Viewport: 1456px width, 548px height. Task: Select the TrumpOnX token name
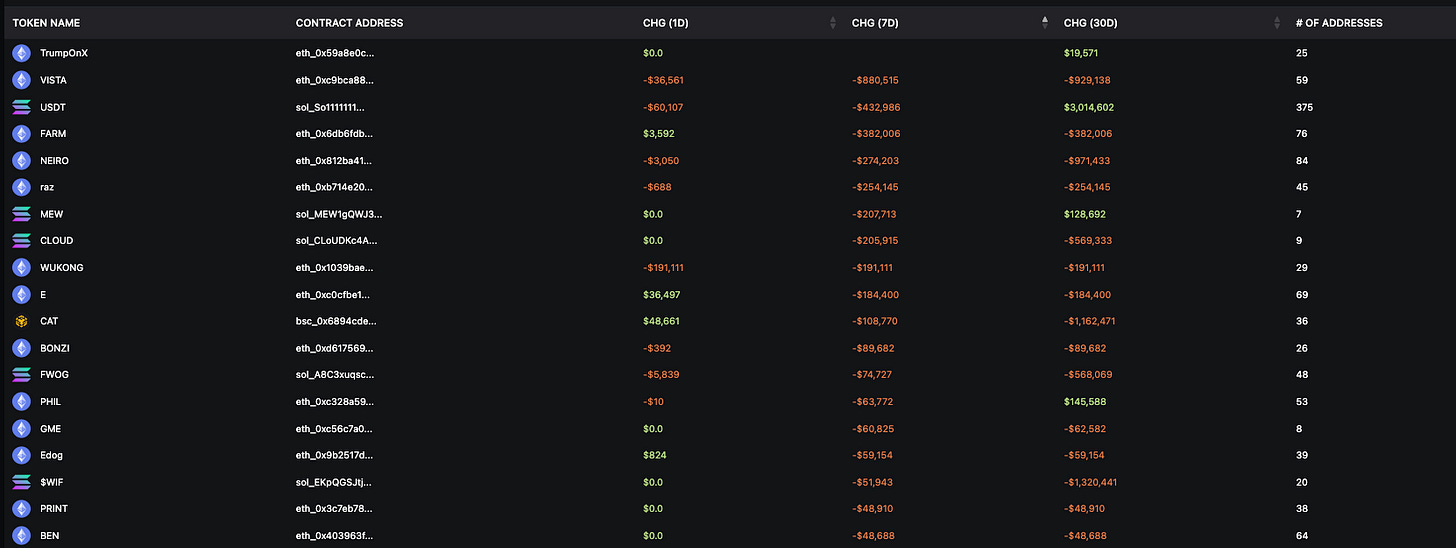64,53
